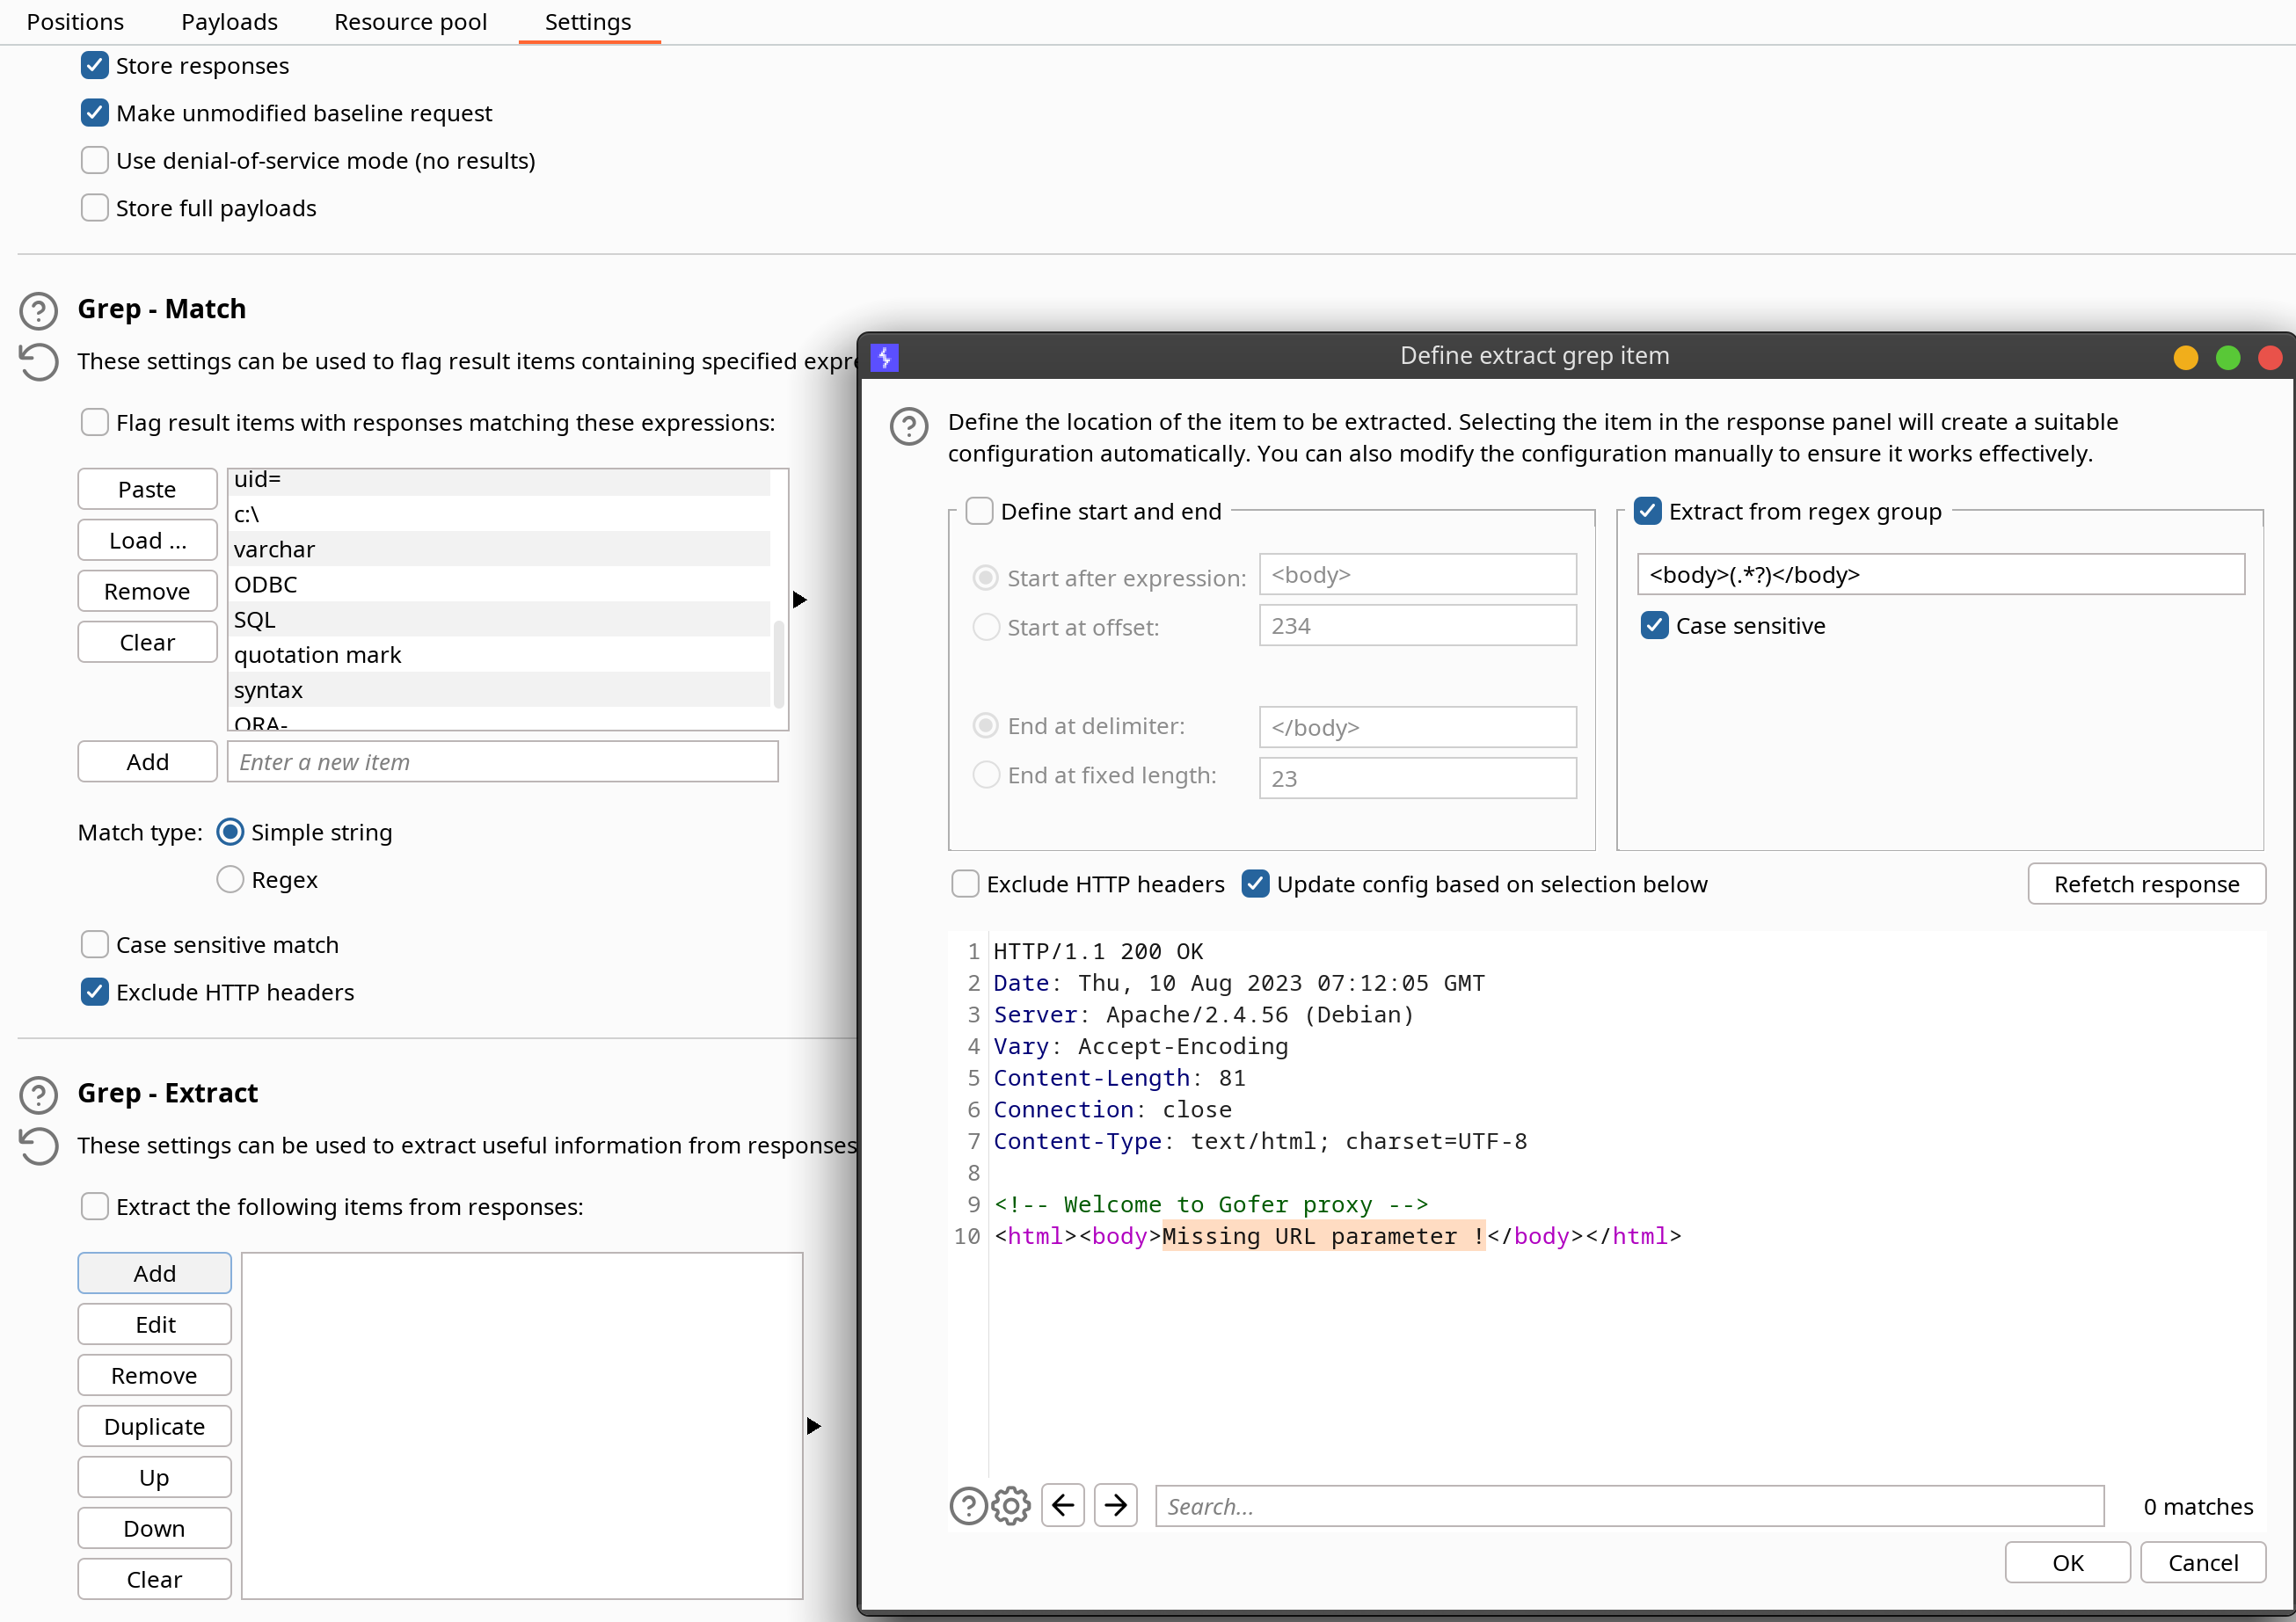Toggle Update config based on selection below
This screenshot has width=2296, height=1622.
click(1255, 884)
